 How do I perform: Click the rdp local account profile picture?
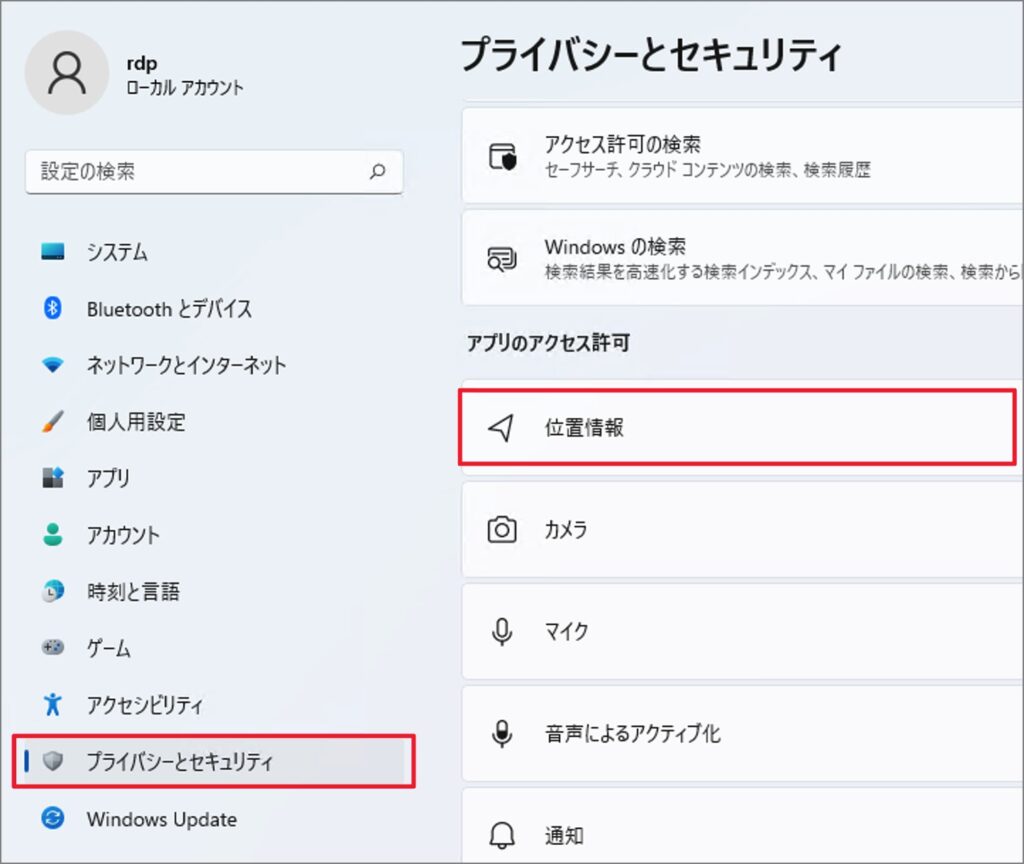coord(66,73)
